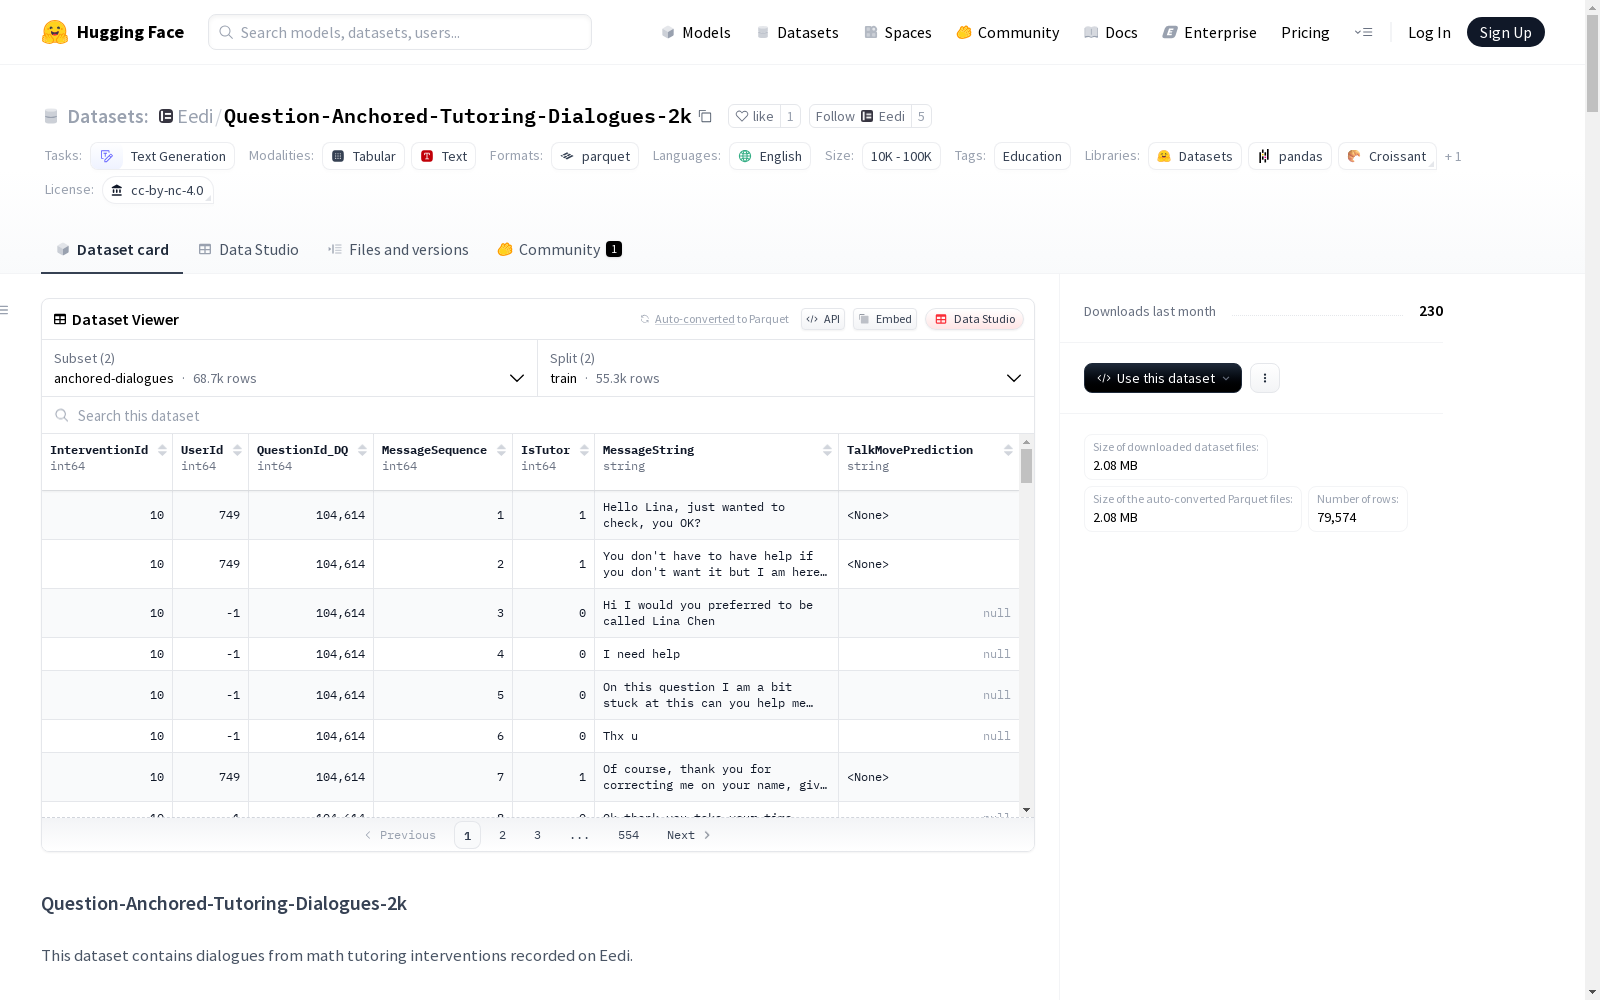Click the Log In link
Image resolution: width=1600 pixels, height=1000 pixels.
[1429, 32]
